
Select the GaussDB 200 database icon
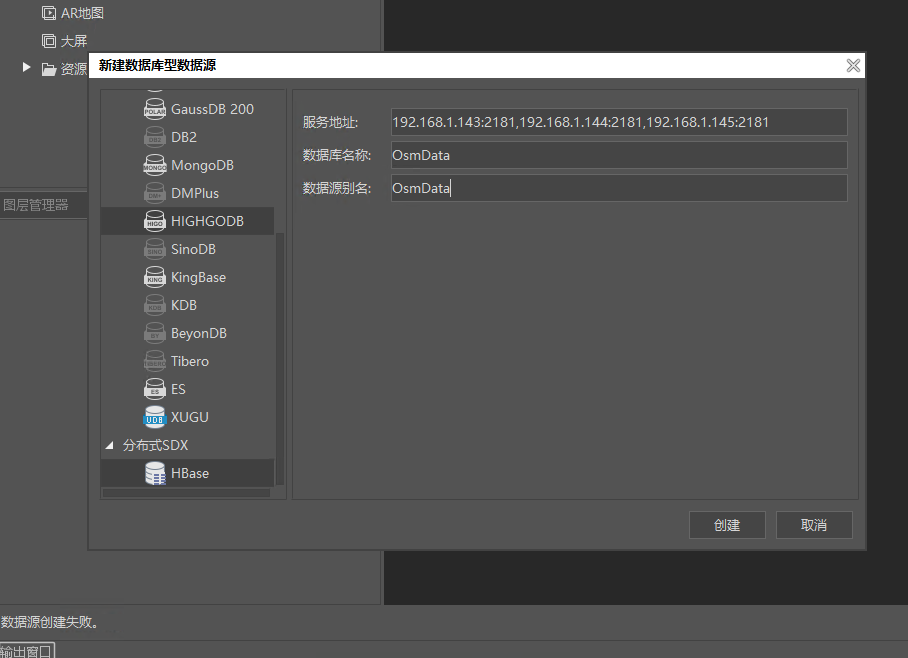pos(154,109)
